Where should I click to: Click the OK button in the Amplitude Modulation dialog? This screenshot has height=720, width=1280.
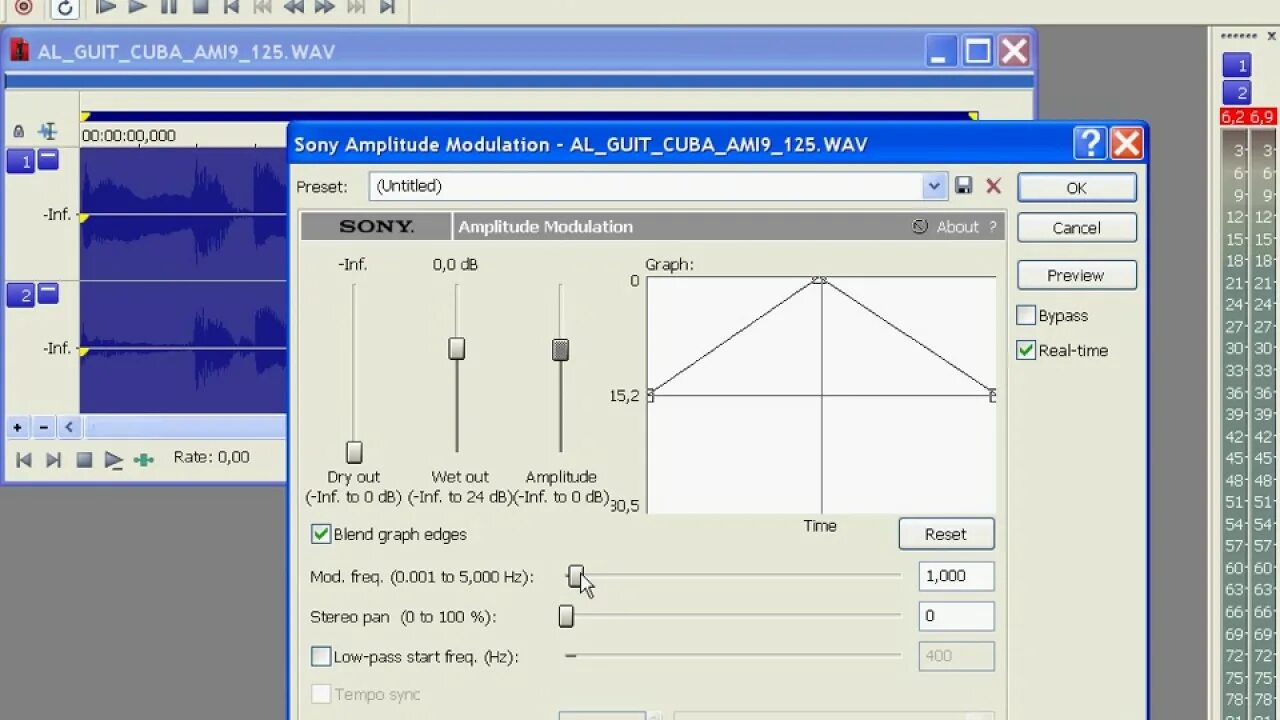click(x=1076, y=188)
